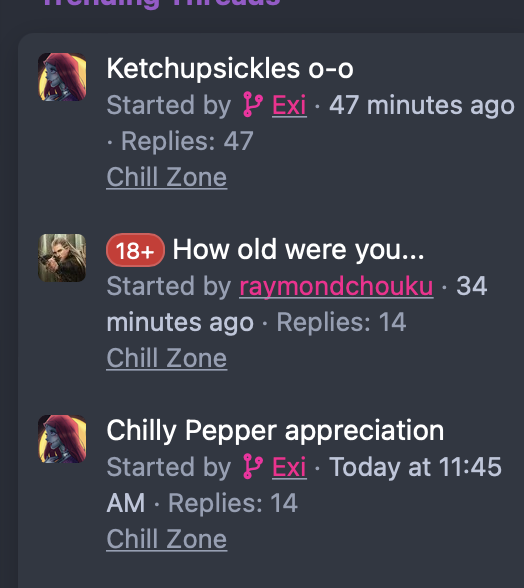Click branch icon beside Exi in Chilly Pepper
Viewport: 524px width, 588px height.
252,466
